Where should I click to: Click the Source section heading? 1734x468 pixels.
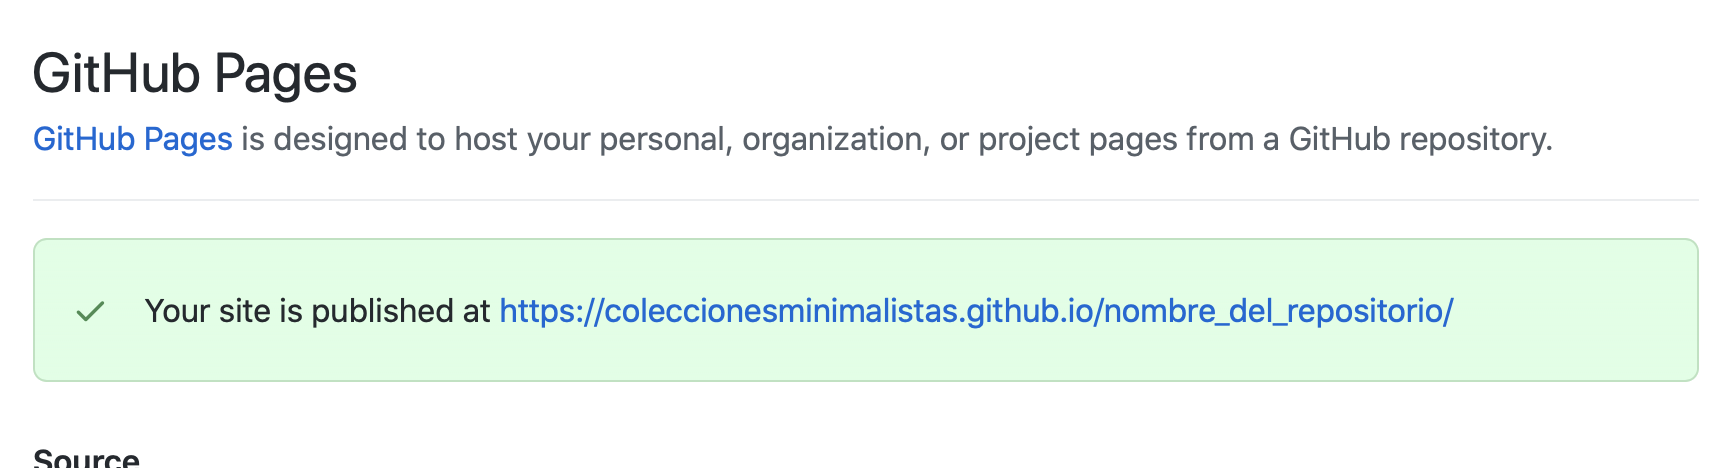(x=86, y=458)
